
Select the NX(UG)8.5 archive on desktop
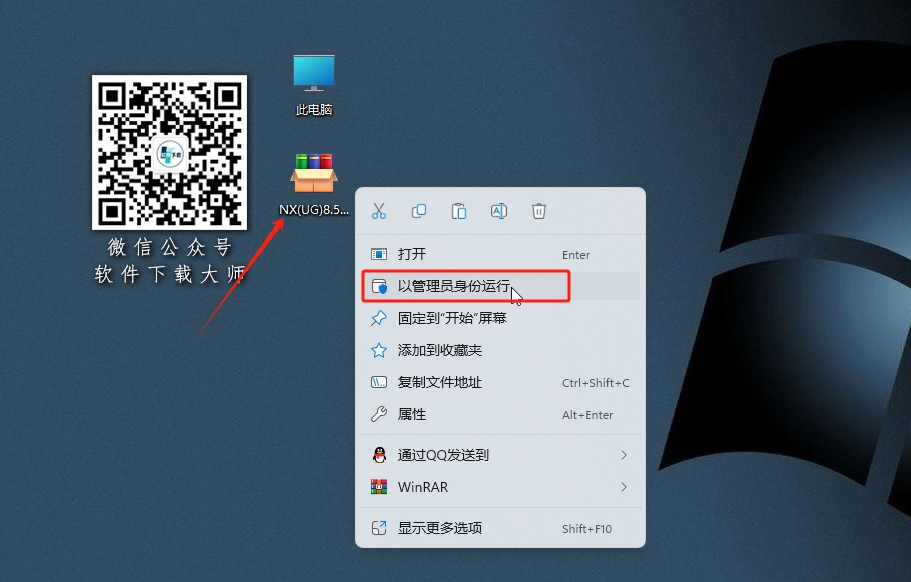point(311,172)
